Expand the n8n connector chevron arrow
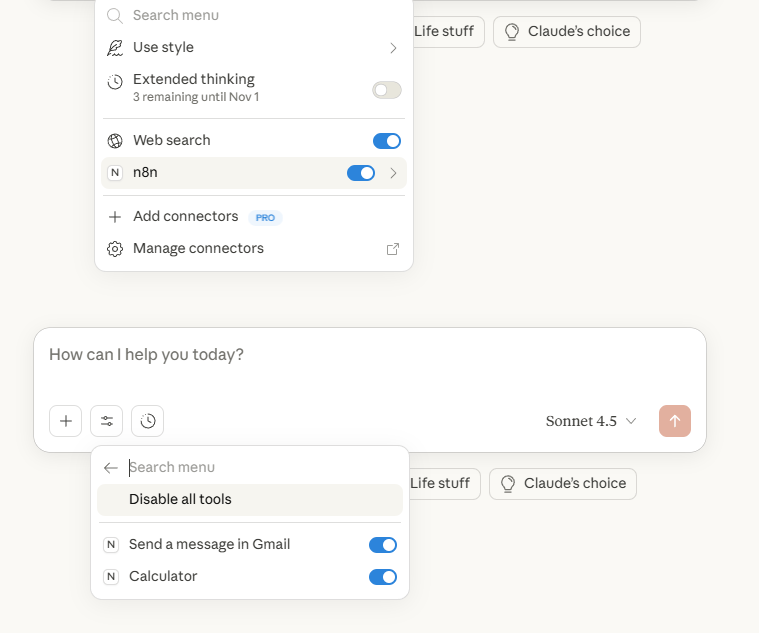759x634 pixels. click(393, 173)
